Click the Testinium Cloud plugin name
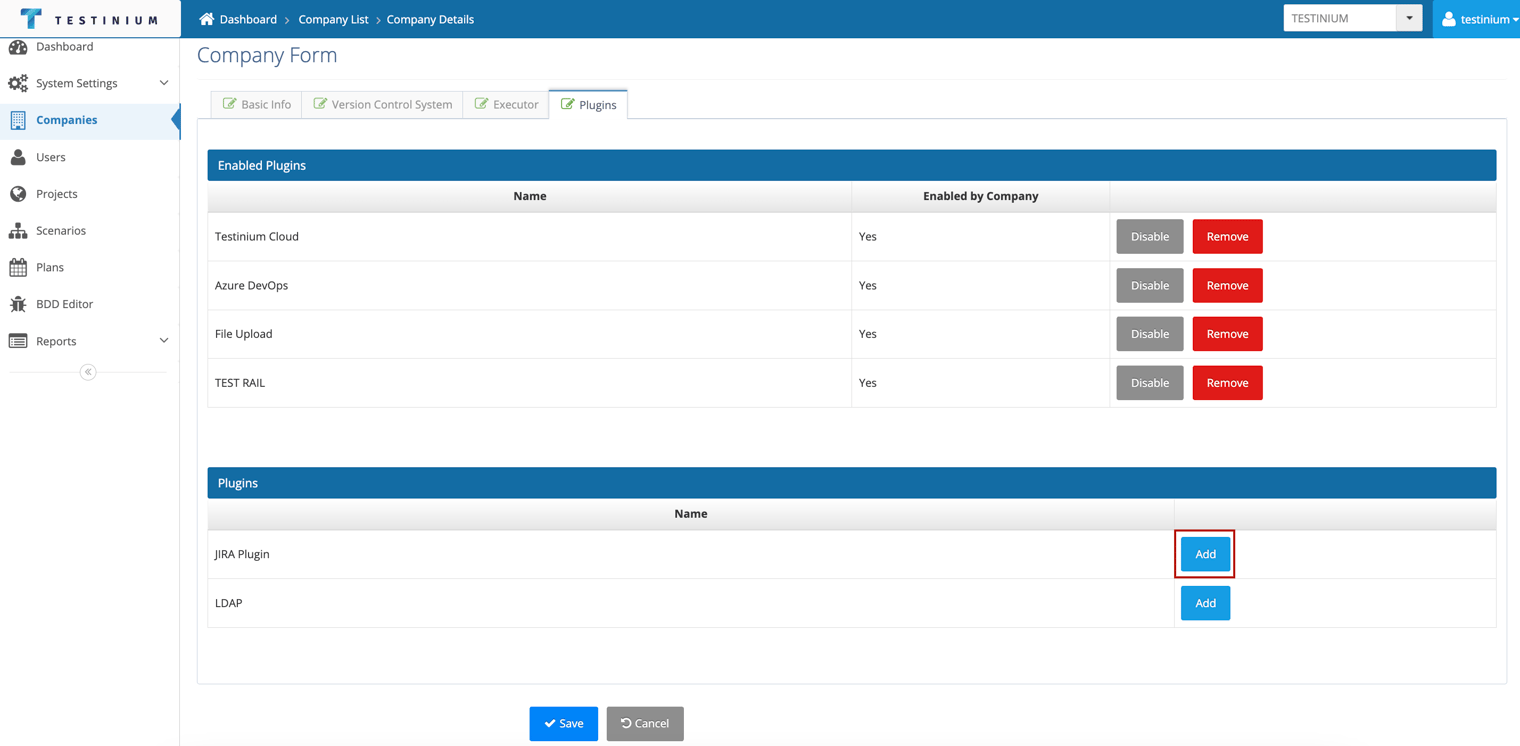This screenshot has width=1520, height=746. tap(257, 237)
